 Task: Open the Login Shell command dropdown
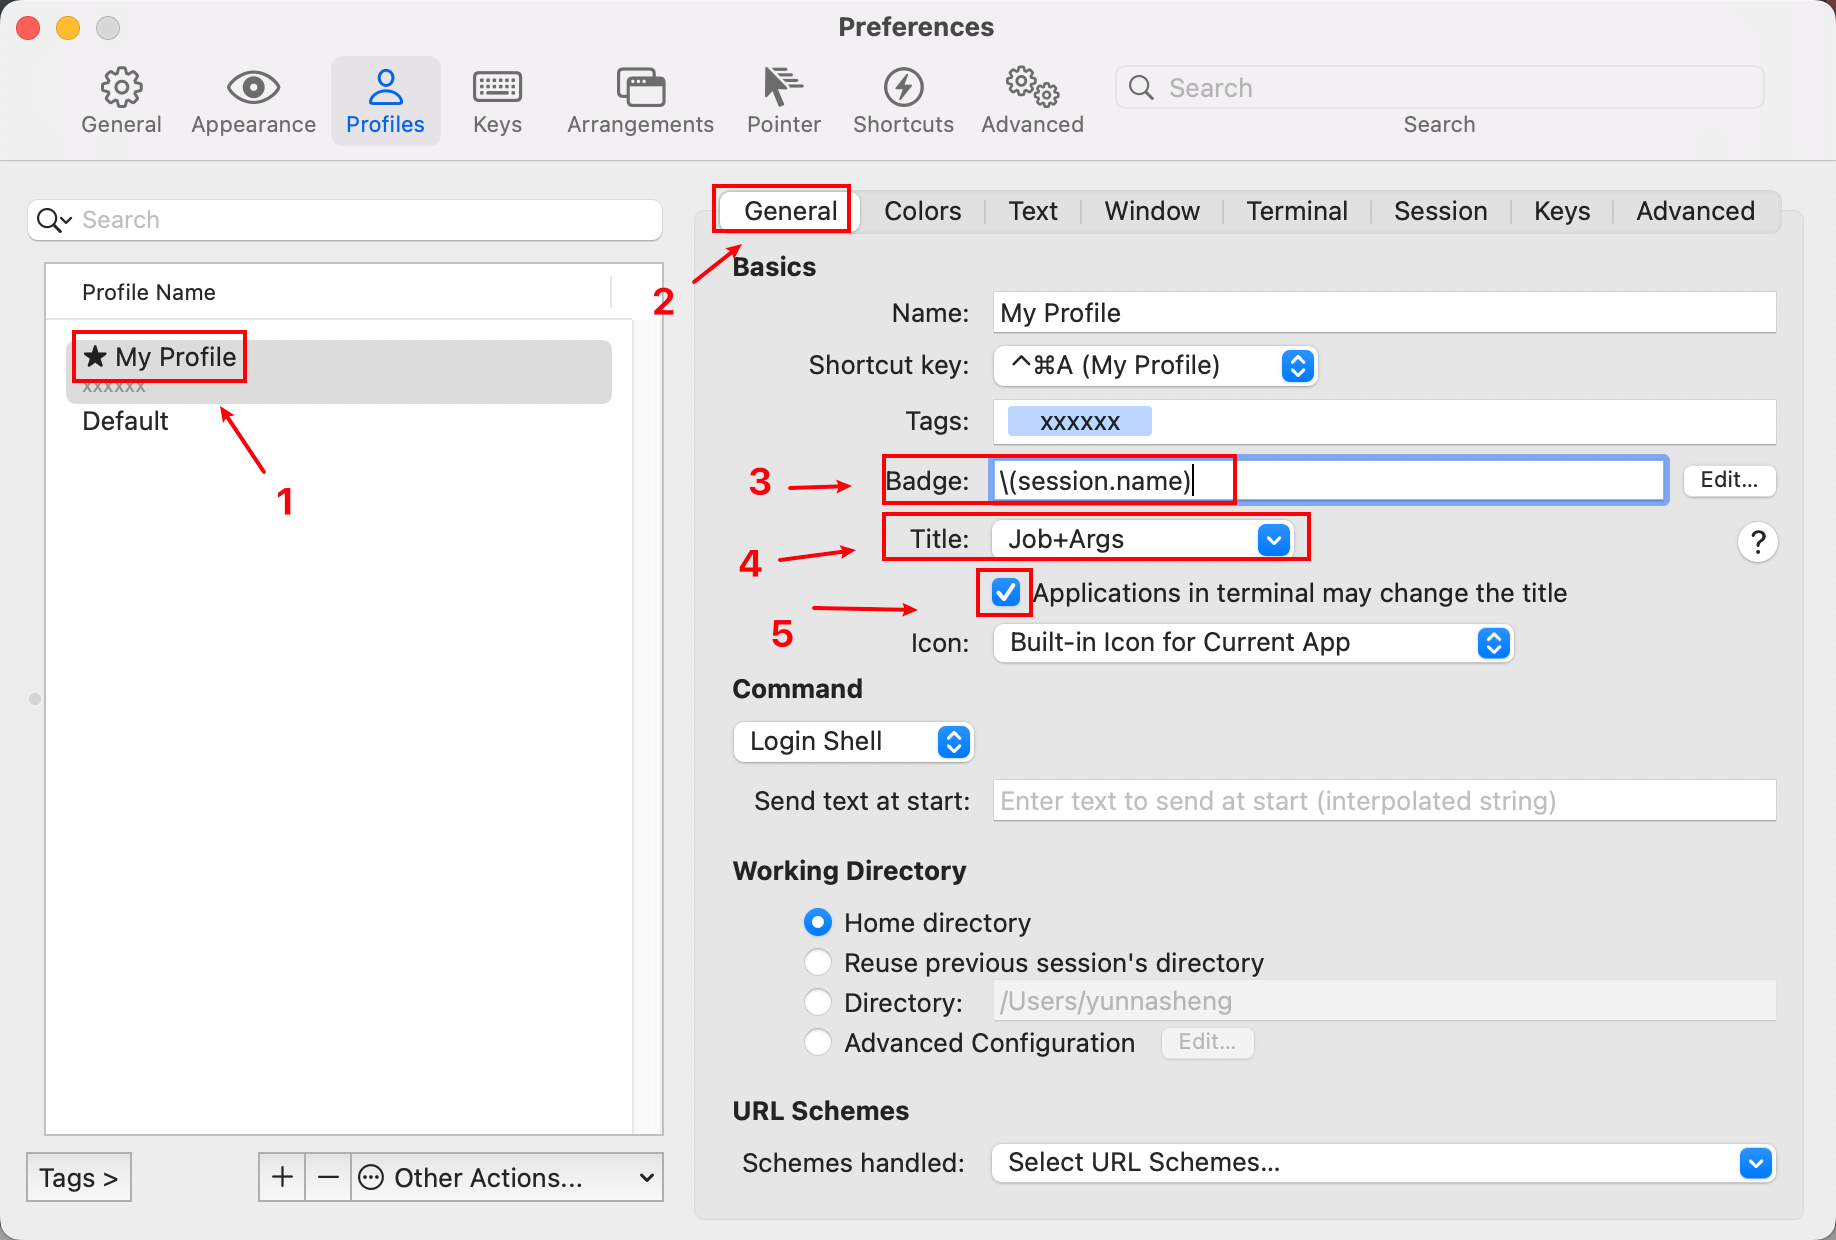tap(853, 742)
